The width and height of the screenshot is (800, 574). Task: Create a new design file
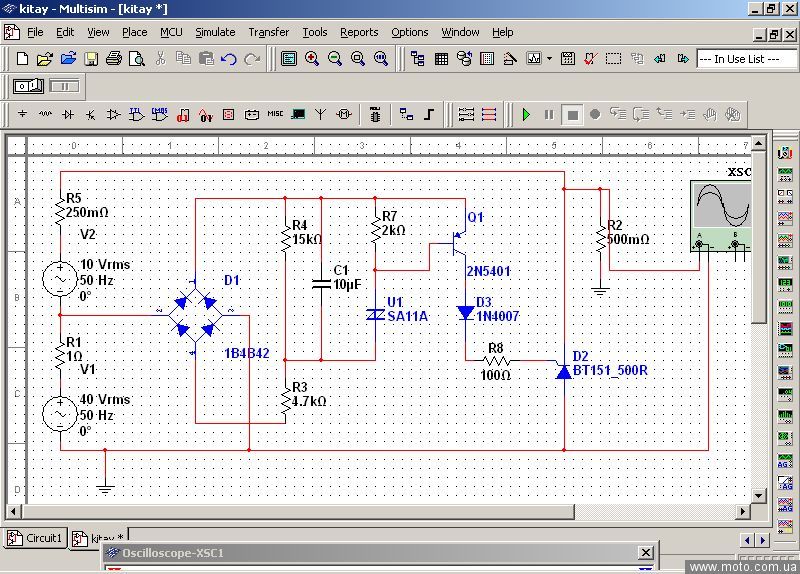[22, 59]
